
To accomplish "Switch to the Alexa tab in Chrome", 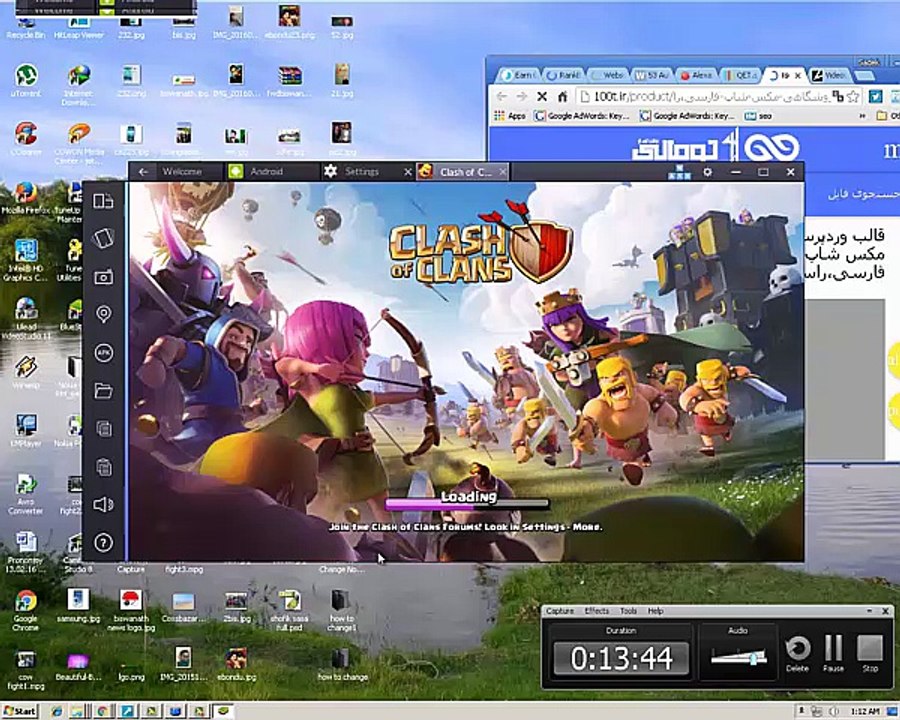I will [x=695, y=75].
